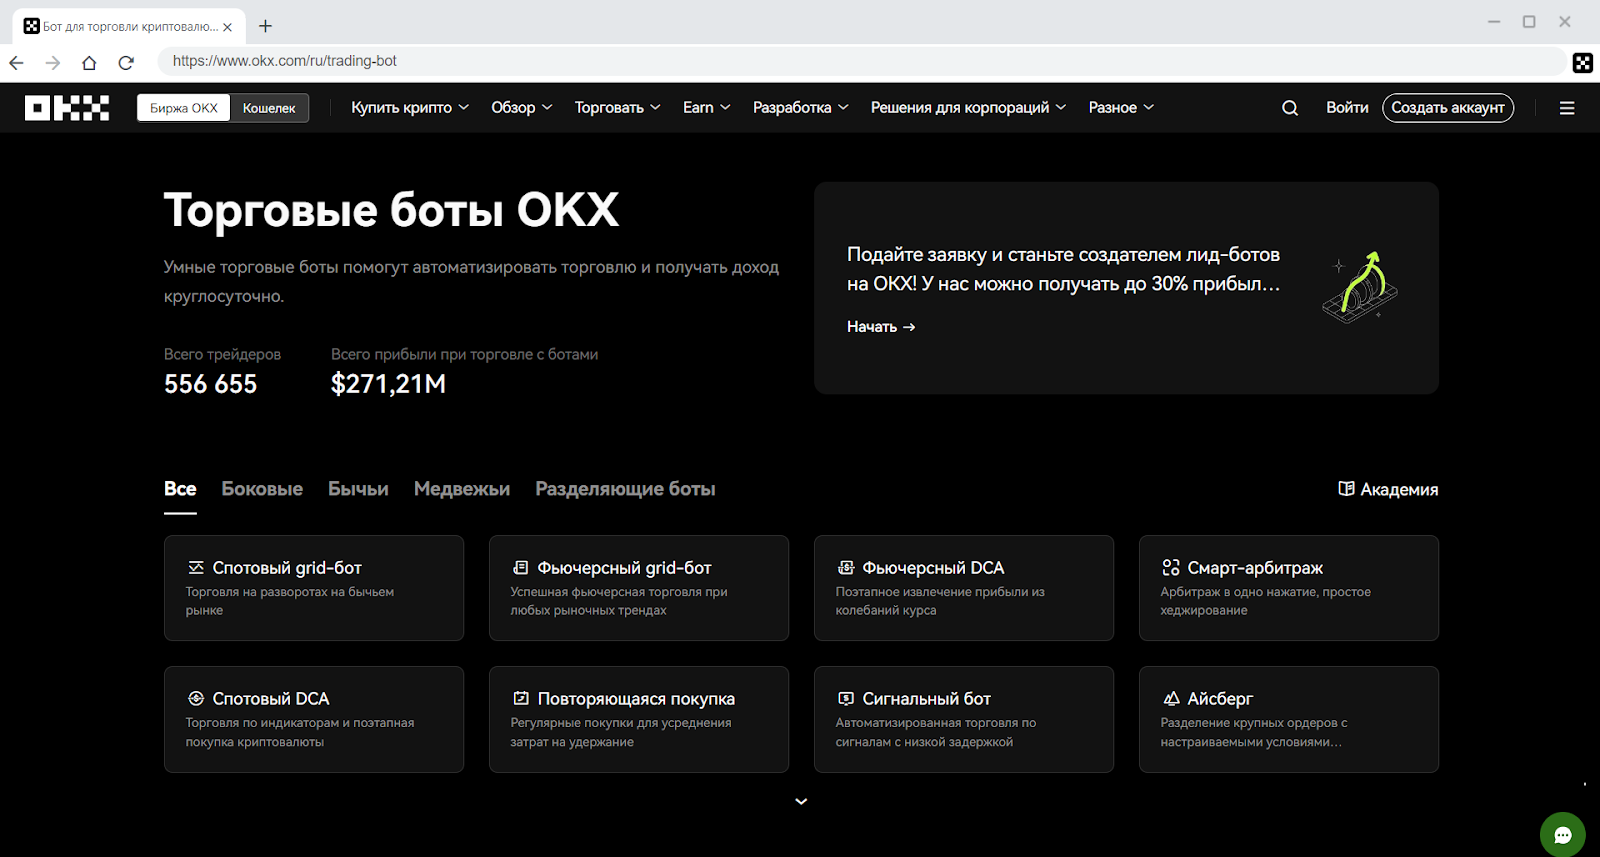Open the Спотовый grid-бот card title
This screenshot has width=1600, height=857.
tap(287, 567)
